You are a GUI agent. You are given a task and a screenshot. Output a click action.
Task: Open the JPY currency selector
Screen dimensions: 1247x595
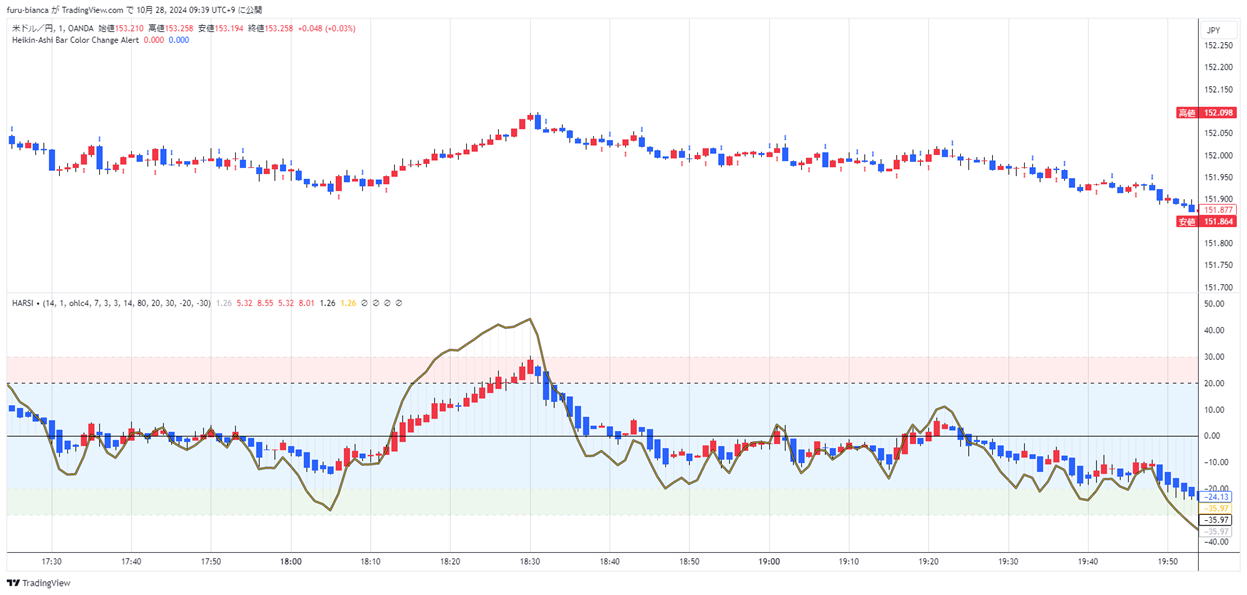tap(1213, 30)
